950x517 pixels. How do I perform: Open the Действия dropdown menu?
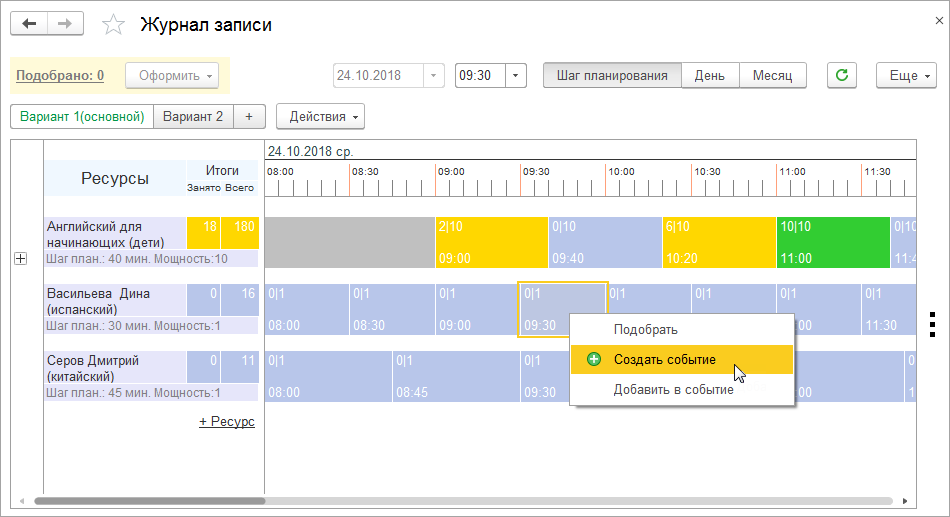[x=320, y=116]
